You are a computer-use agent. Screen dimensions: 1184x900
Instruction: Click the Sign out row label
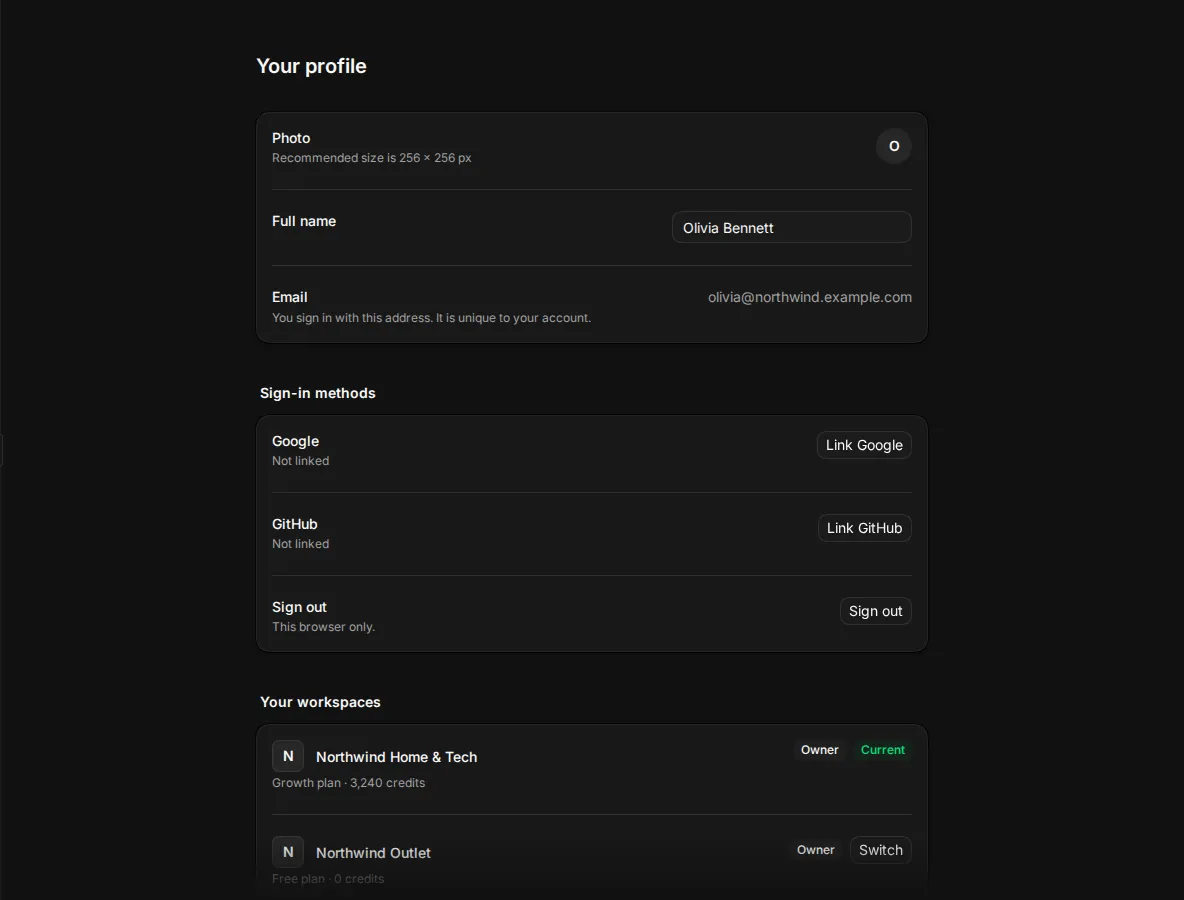coord(299,607)
